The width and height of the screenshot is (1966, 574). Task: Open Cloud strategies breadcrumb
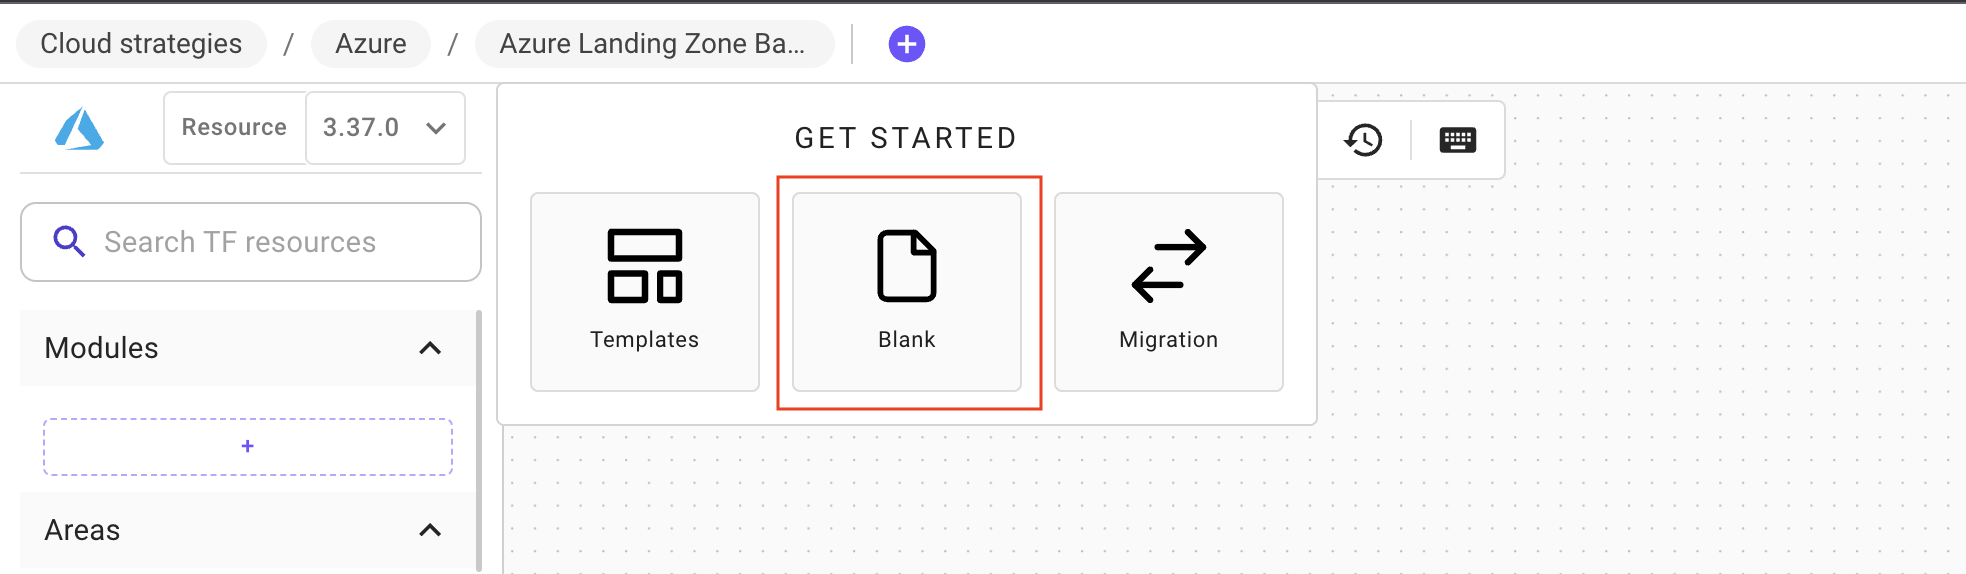[141, 44]
